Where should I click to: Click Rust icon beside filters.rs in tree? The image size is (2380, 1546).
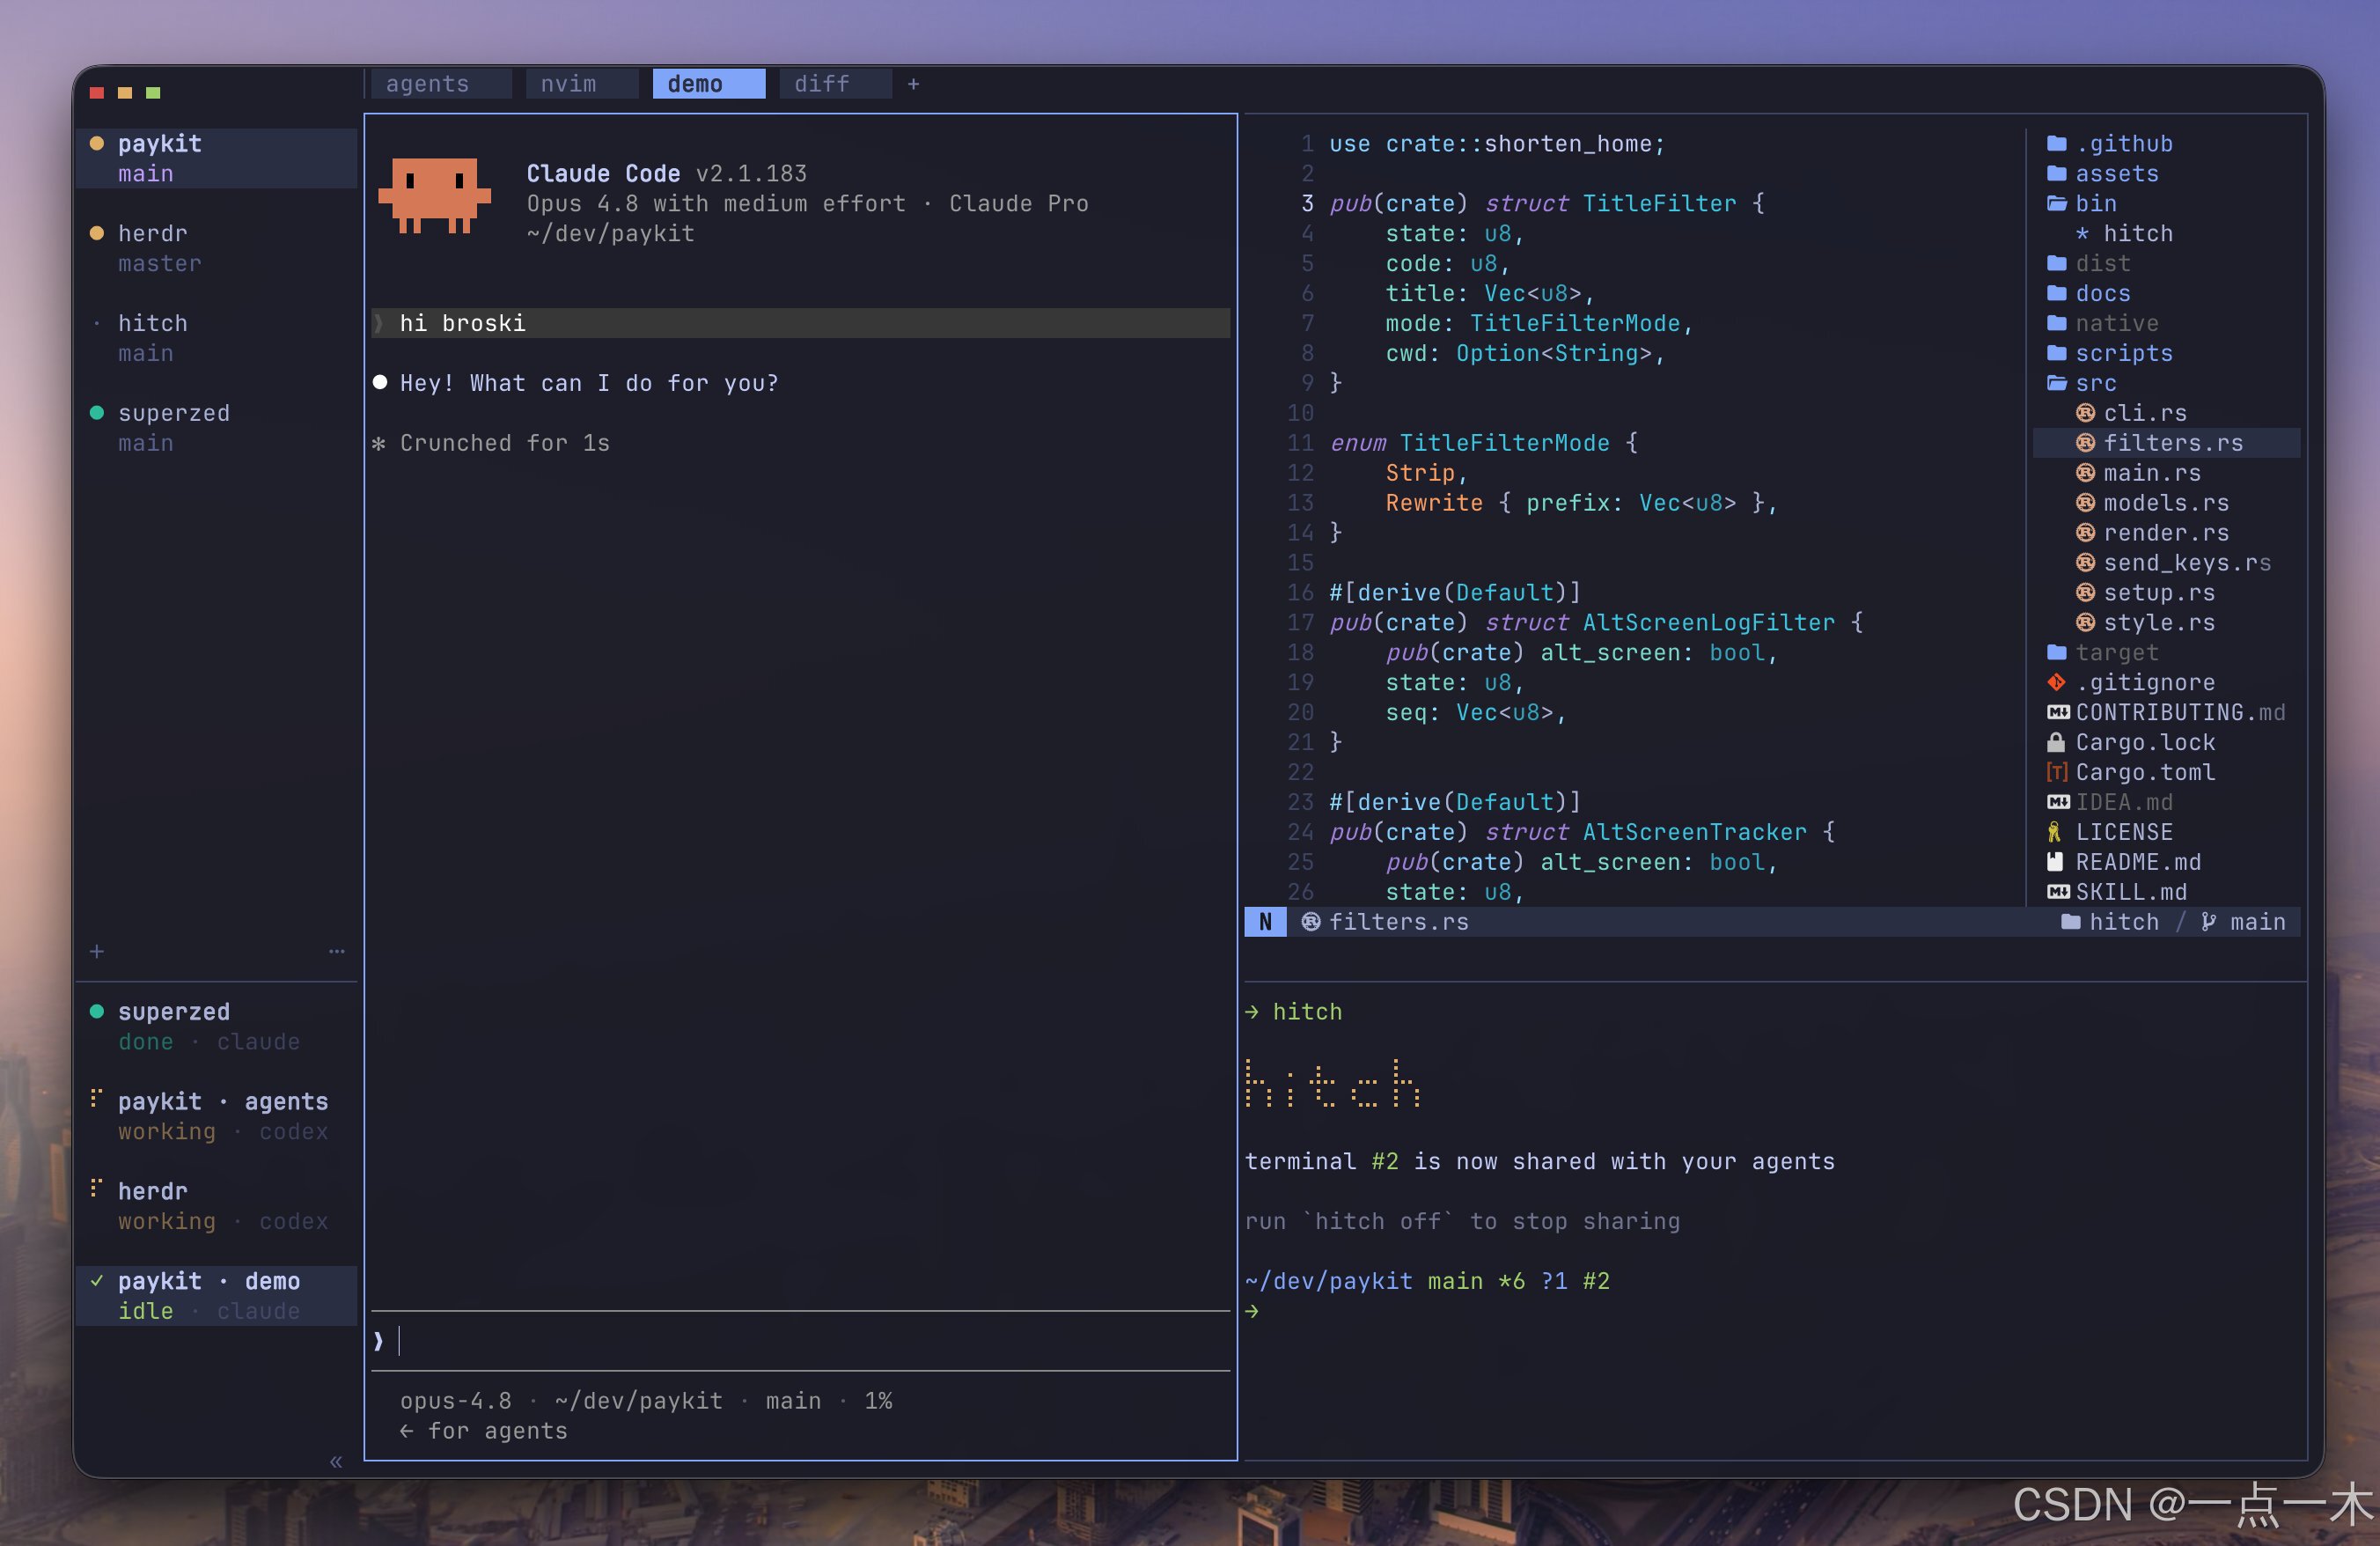pos(2085,443)
